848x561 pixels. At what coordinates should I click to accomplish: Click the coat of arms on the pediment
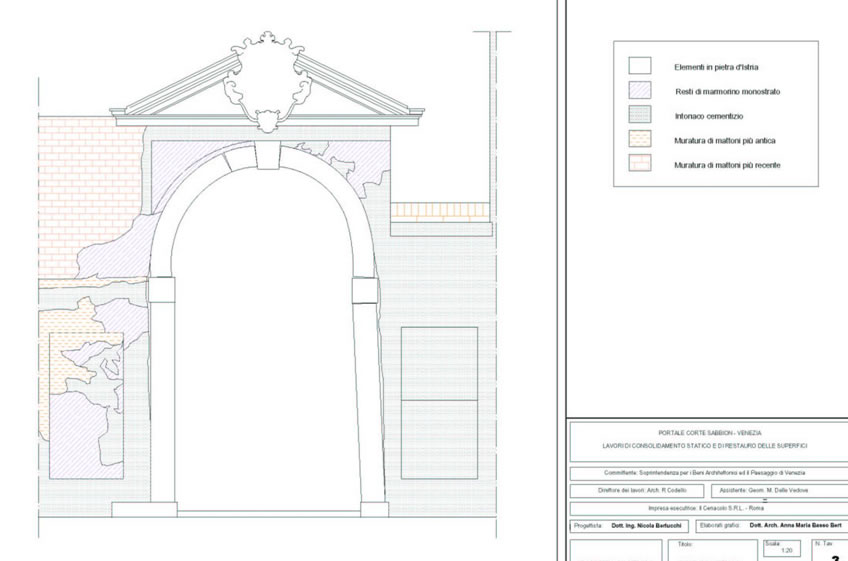coord(267,80)
